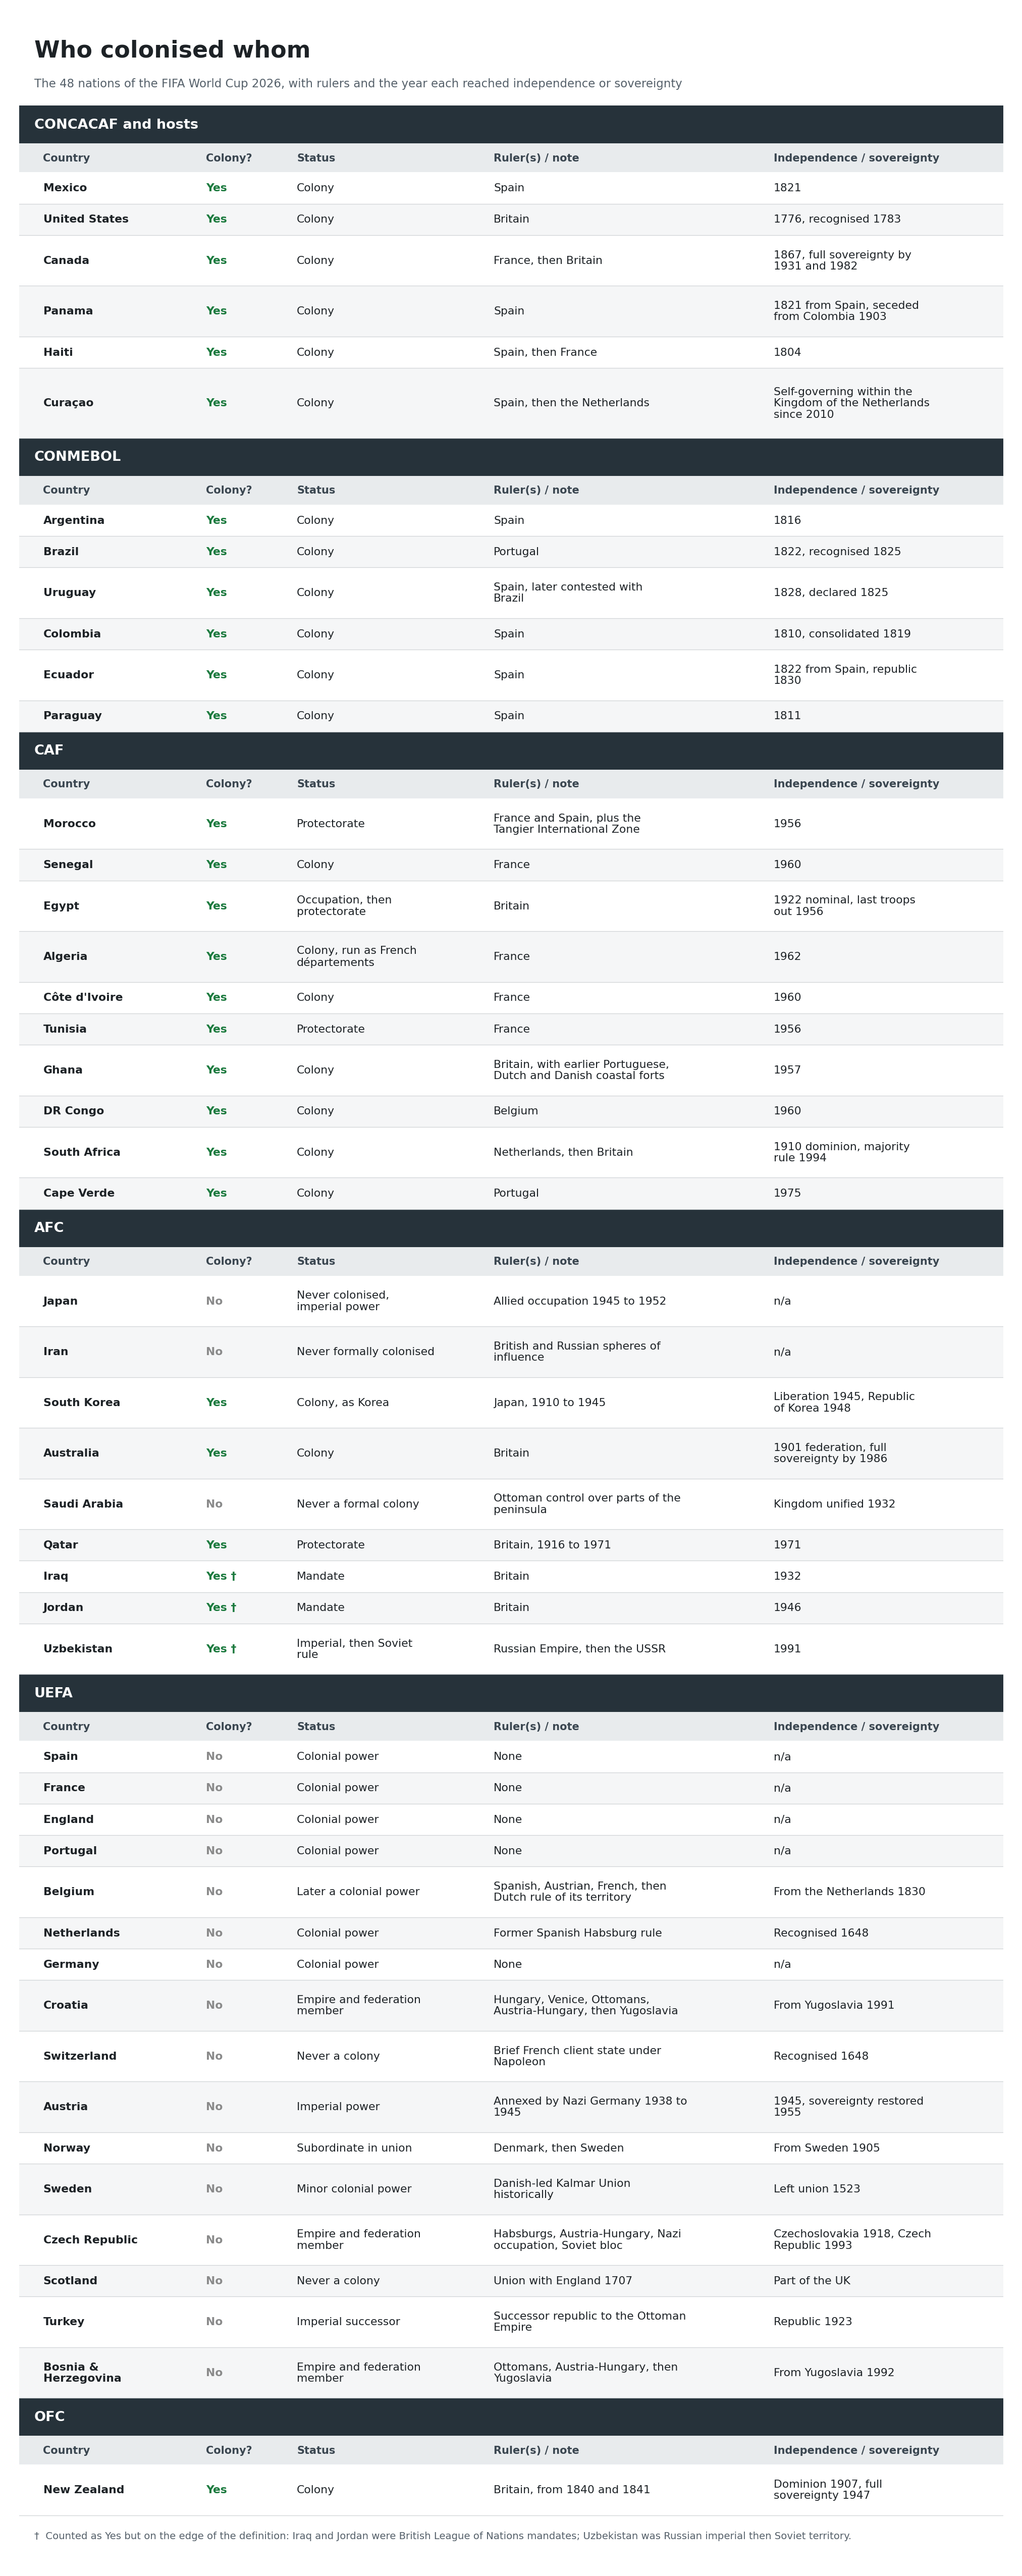The height and width of the screenshot is (2576, 1022).
Task: Click the 'No' value in Turkey's row
Action: (214, 2322)
